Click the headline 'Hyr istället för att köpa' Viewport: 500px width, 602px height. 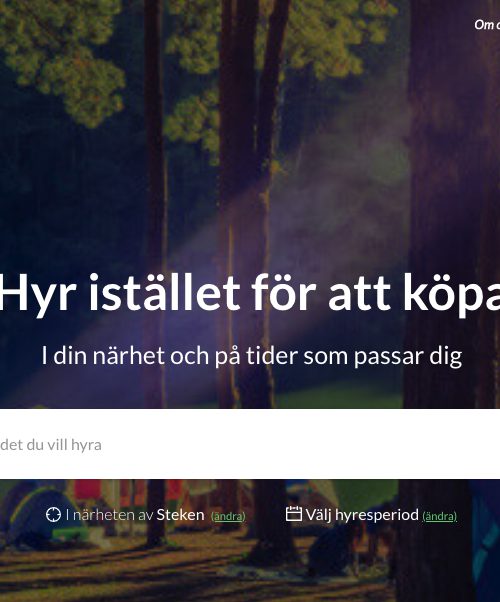click(250, 293)
